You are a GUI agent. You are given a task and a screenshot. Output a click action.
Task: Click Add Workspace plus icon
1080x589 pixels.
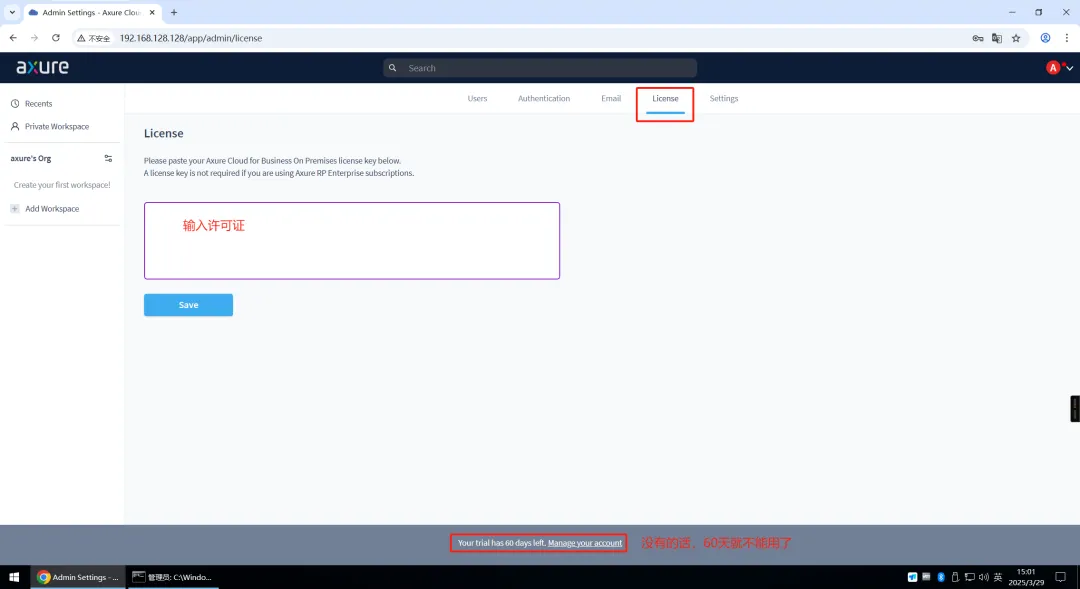pyautogui.click(x=14, y=209)
